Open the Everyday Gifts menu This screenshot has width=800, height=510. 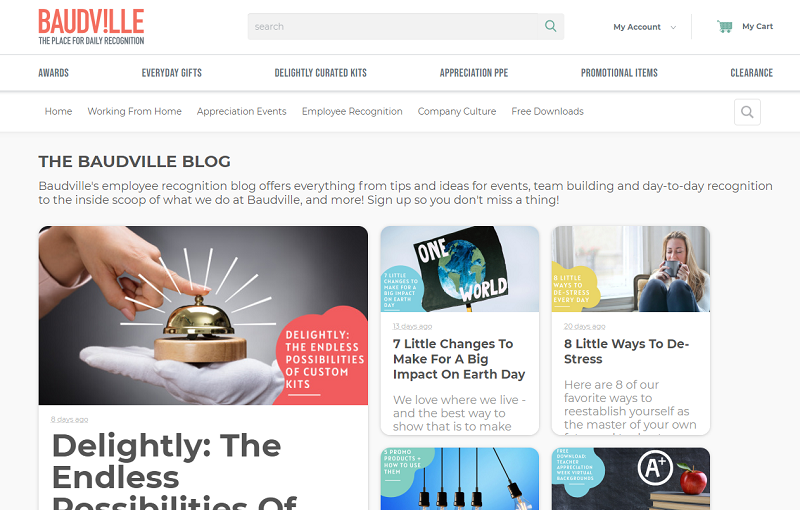[x=171, y=73]
